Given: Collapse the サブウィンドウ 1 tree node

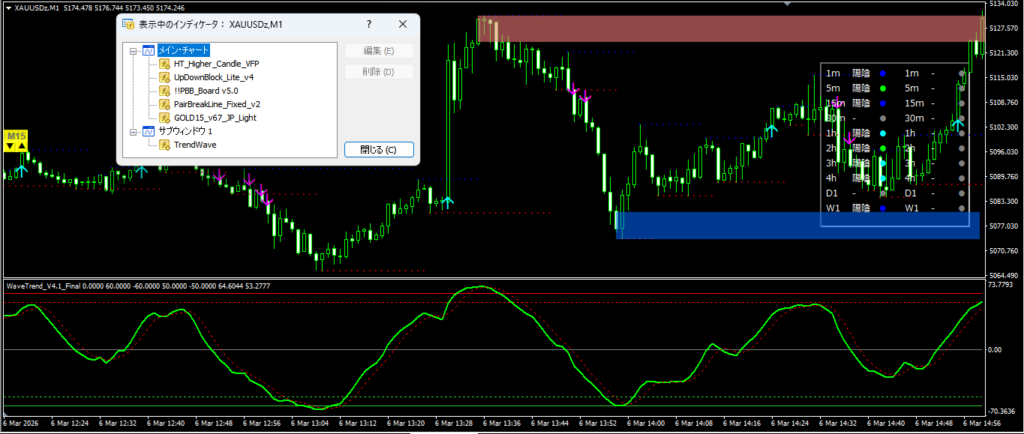Looking at the screenshot, I should tap(133, 131).
